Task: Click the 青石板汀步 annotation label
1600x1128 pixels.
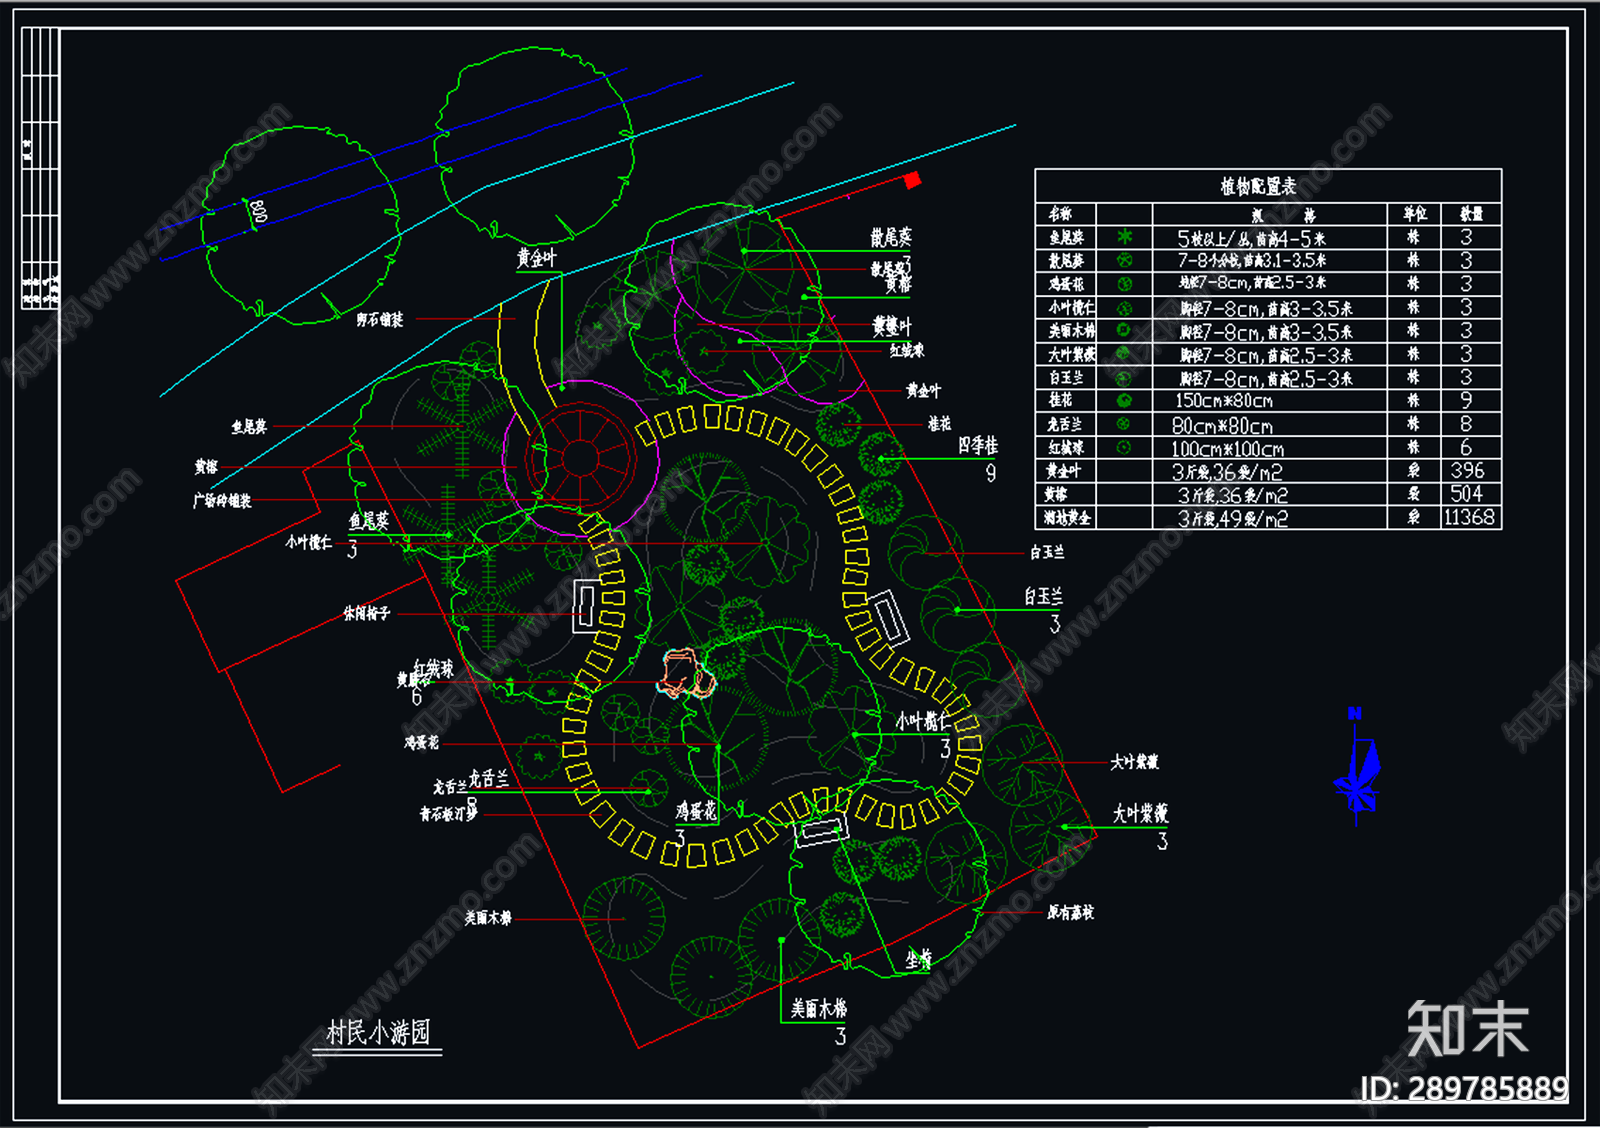Action: click(449, 815)
